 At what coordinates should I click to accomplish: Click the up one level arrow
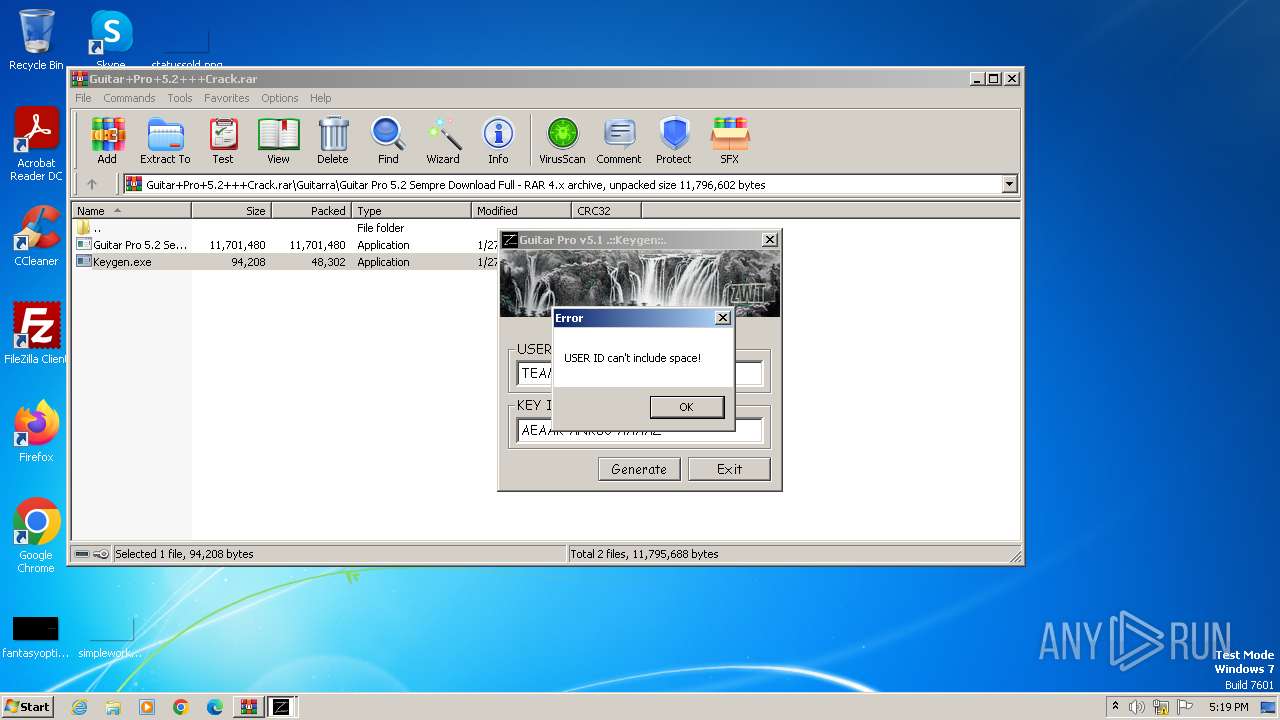[92, 184]
